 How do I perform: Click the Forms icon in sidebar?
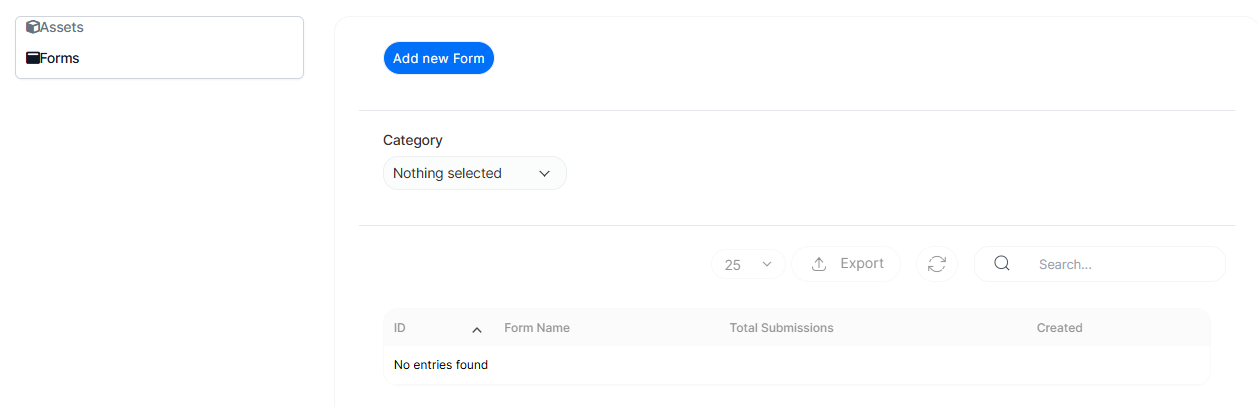click(x=32, y=58)
